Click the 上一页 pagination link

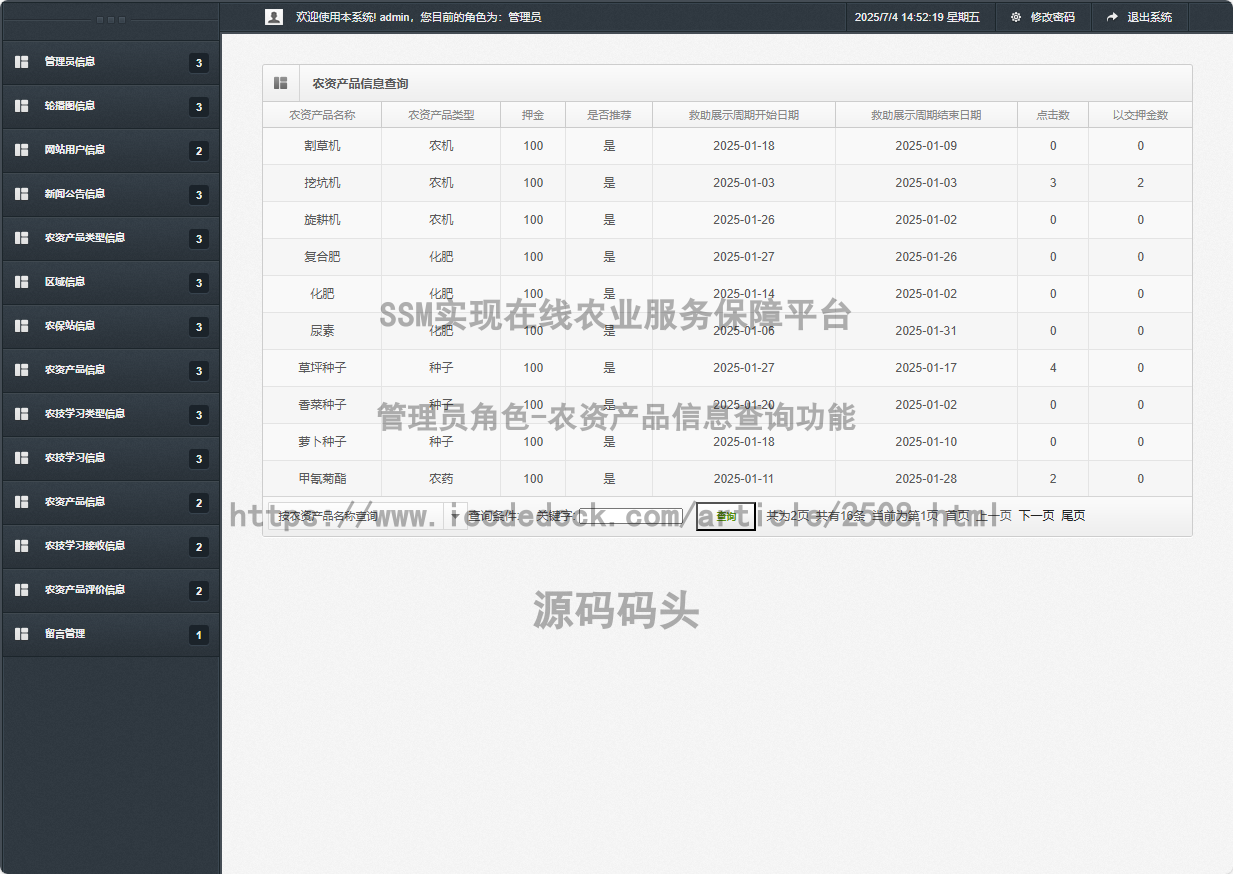994,516
